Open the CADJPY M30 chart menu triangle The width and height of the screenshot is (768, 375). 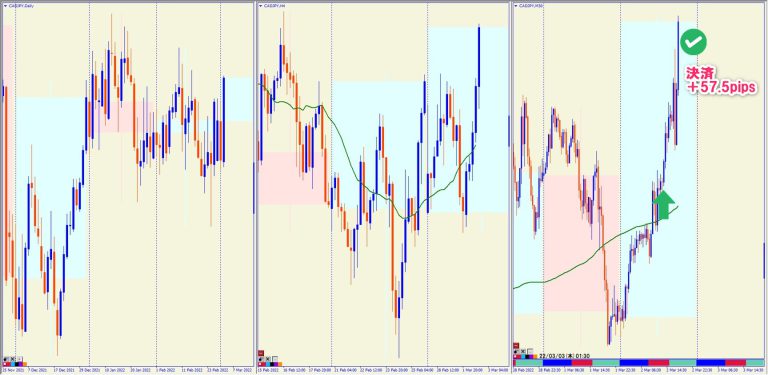[x=516, y=6]
